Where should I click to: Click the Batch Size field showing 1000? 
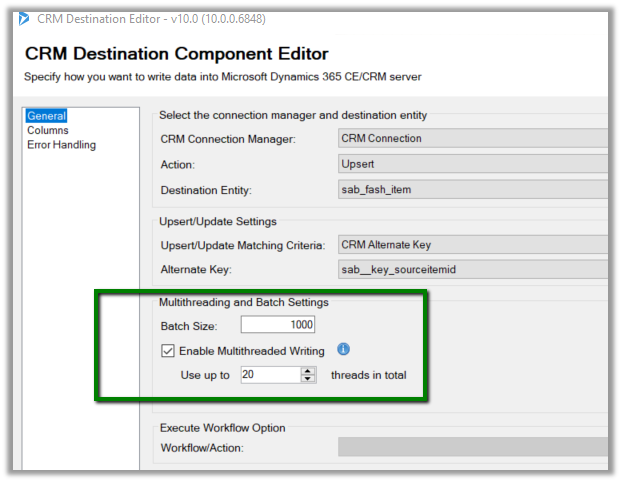pos(278,325)
